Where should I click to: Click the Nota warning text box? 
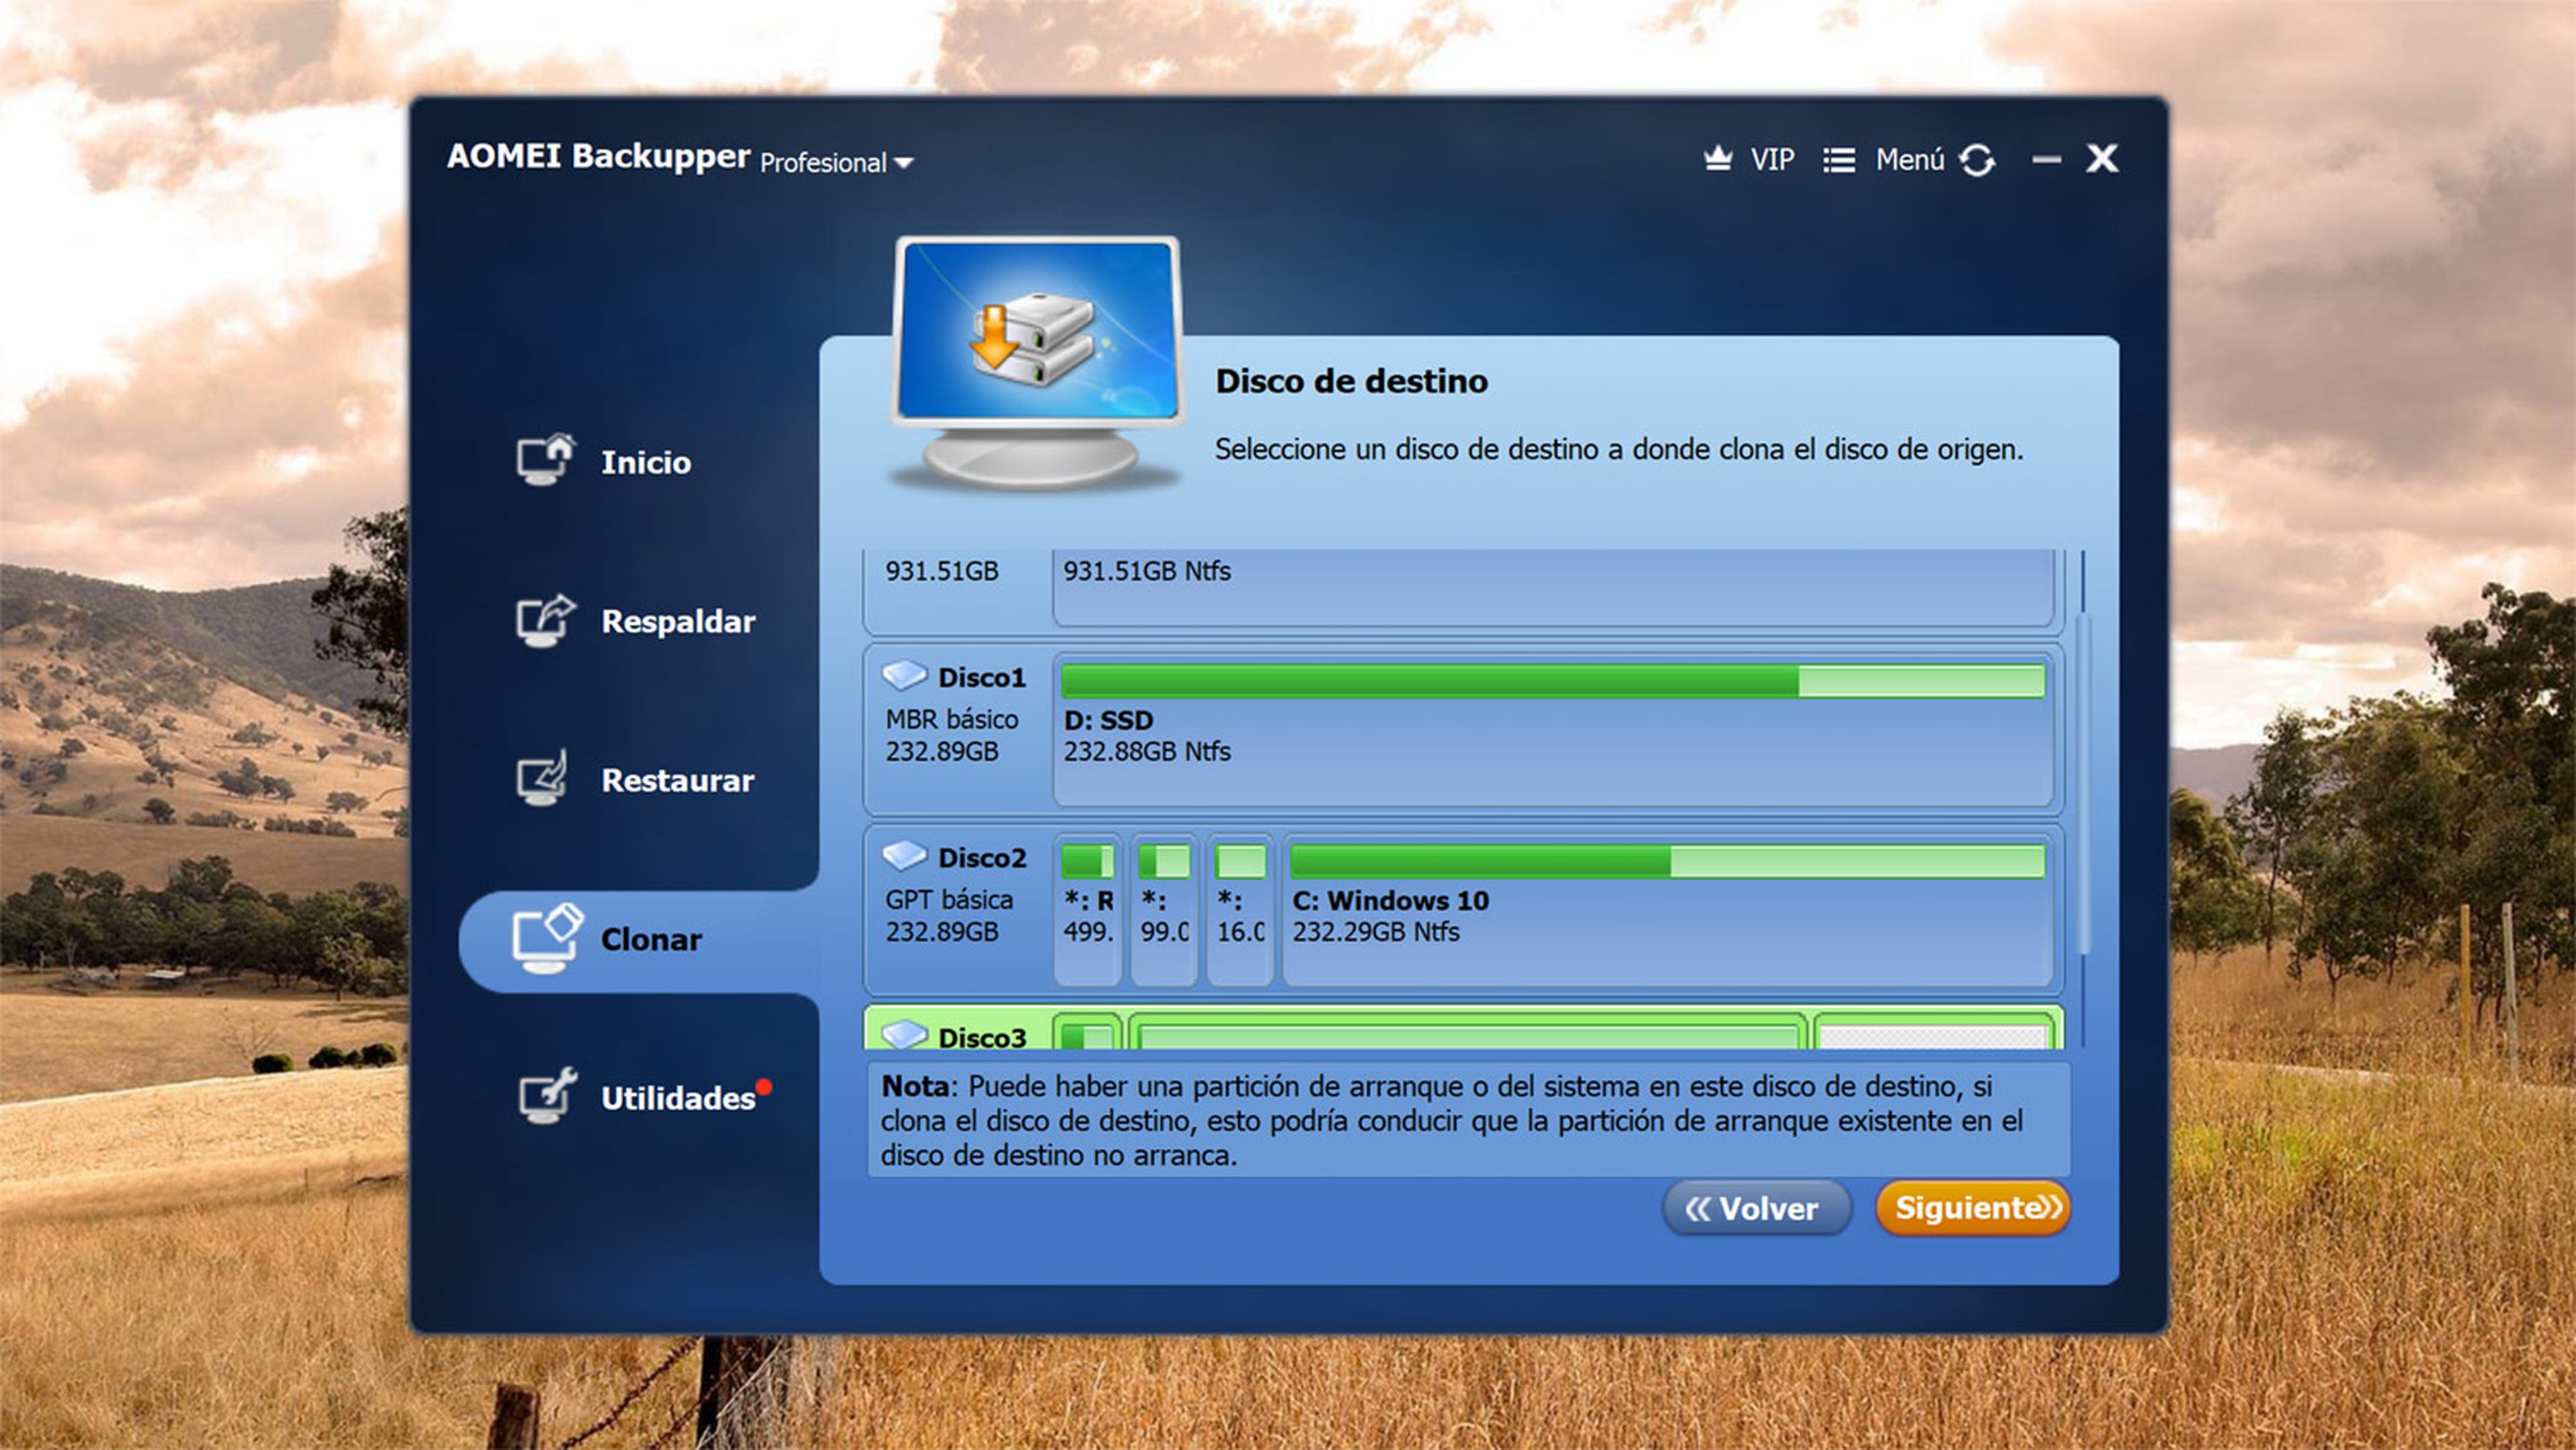click(1468, 1120)
